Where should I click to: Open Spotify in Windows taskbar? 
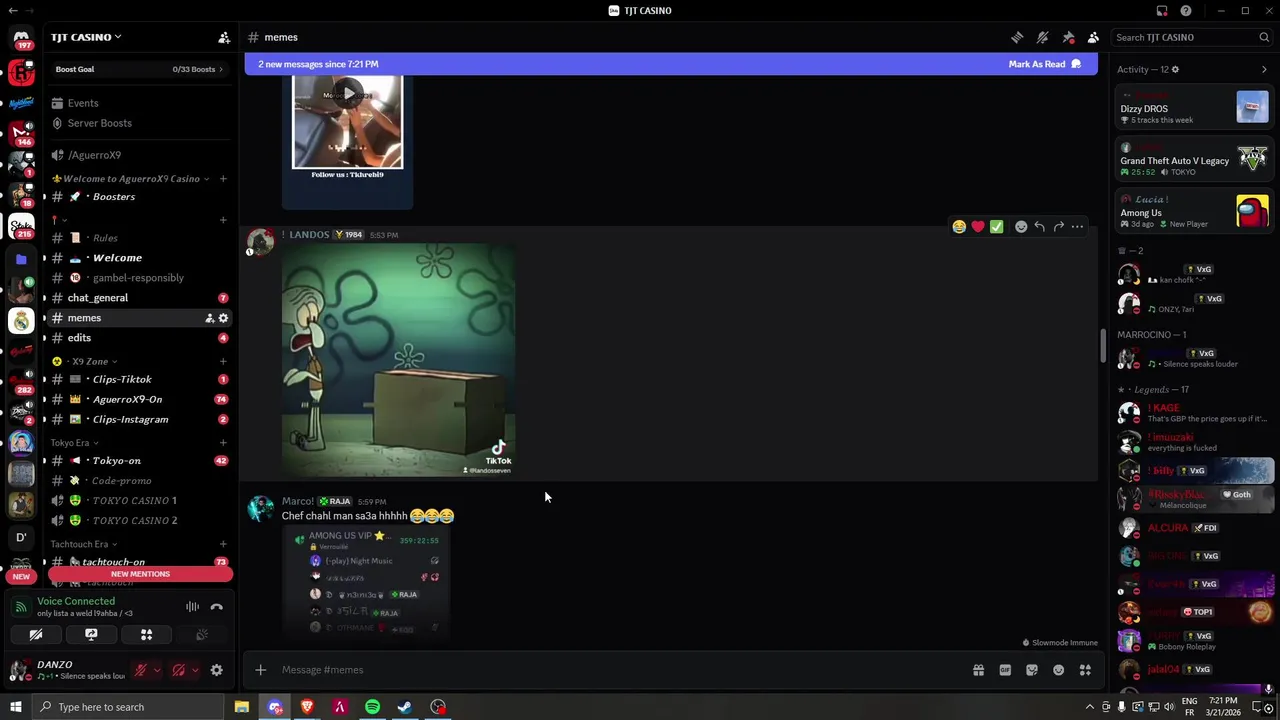372,707
